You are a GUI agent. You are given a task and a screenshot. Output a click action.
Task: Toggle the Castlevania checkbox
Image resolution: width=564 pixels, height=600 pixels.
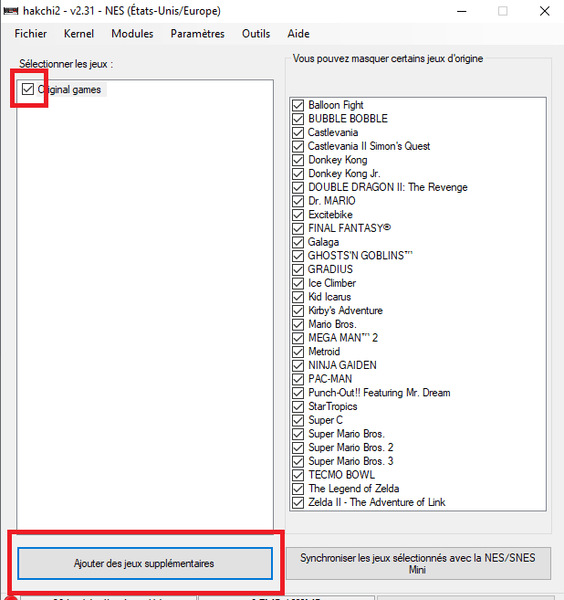(x=298, y=133)
